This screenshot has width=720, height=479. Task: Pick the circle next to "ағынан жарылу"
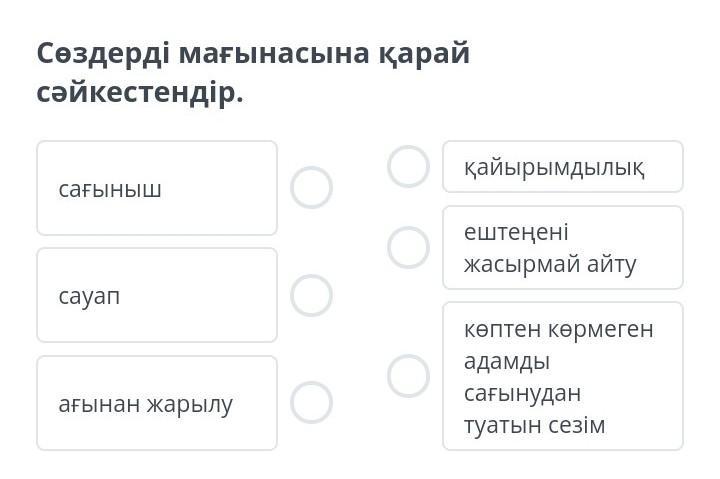(x=311, y=402)
